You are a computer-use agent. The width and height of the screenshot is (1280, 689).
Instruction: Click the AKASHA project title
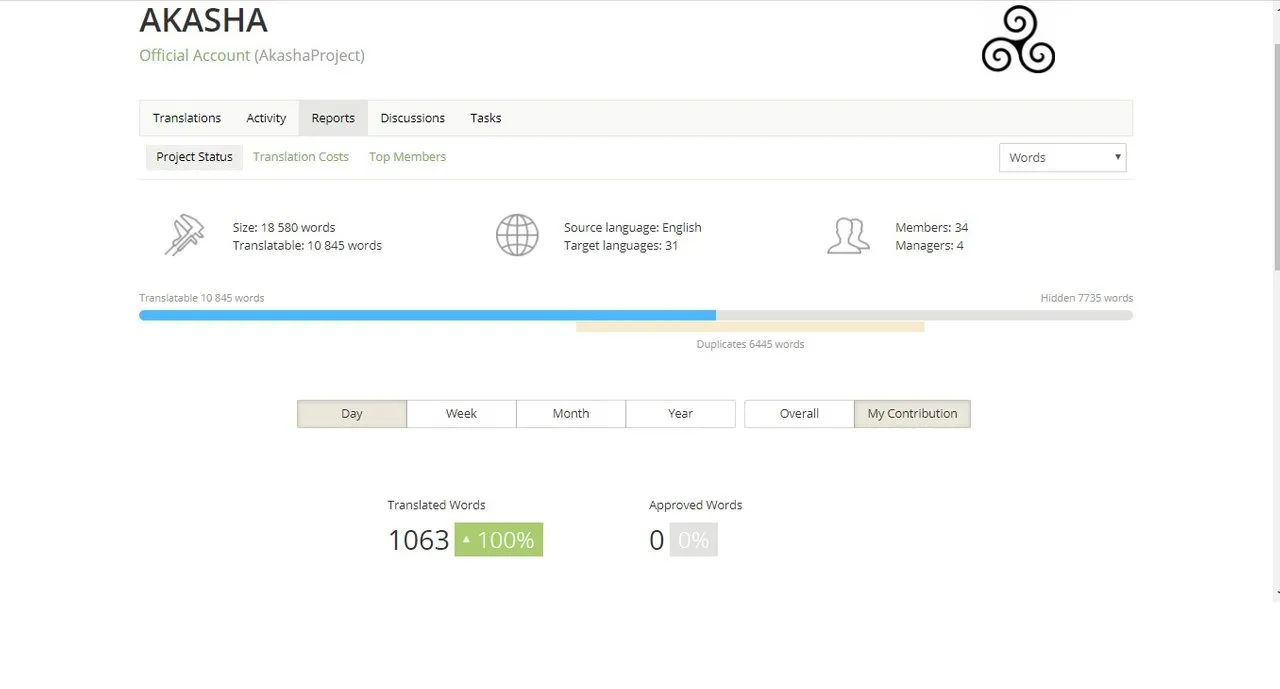pyautogui.click(x=203, y=19)
